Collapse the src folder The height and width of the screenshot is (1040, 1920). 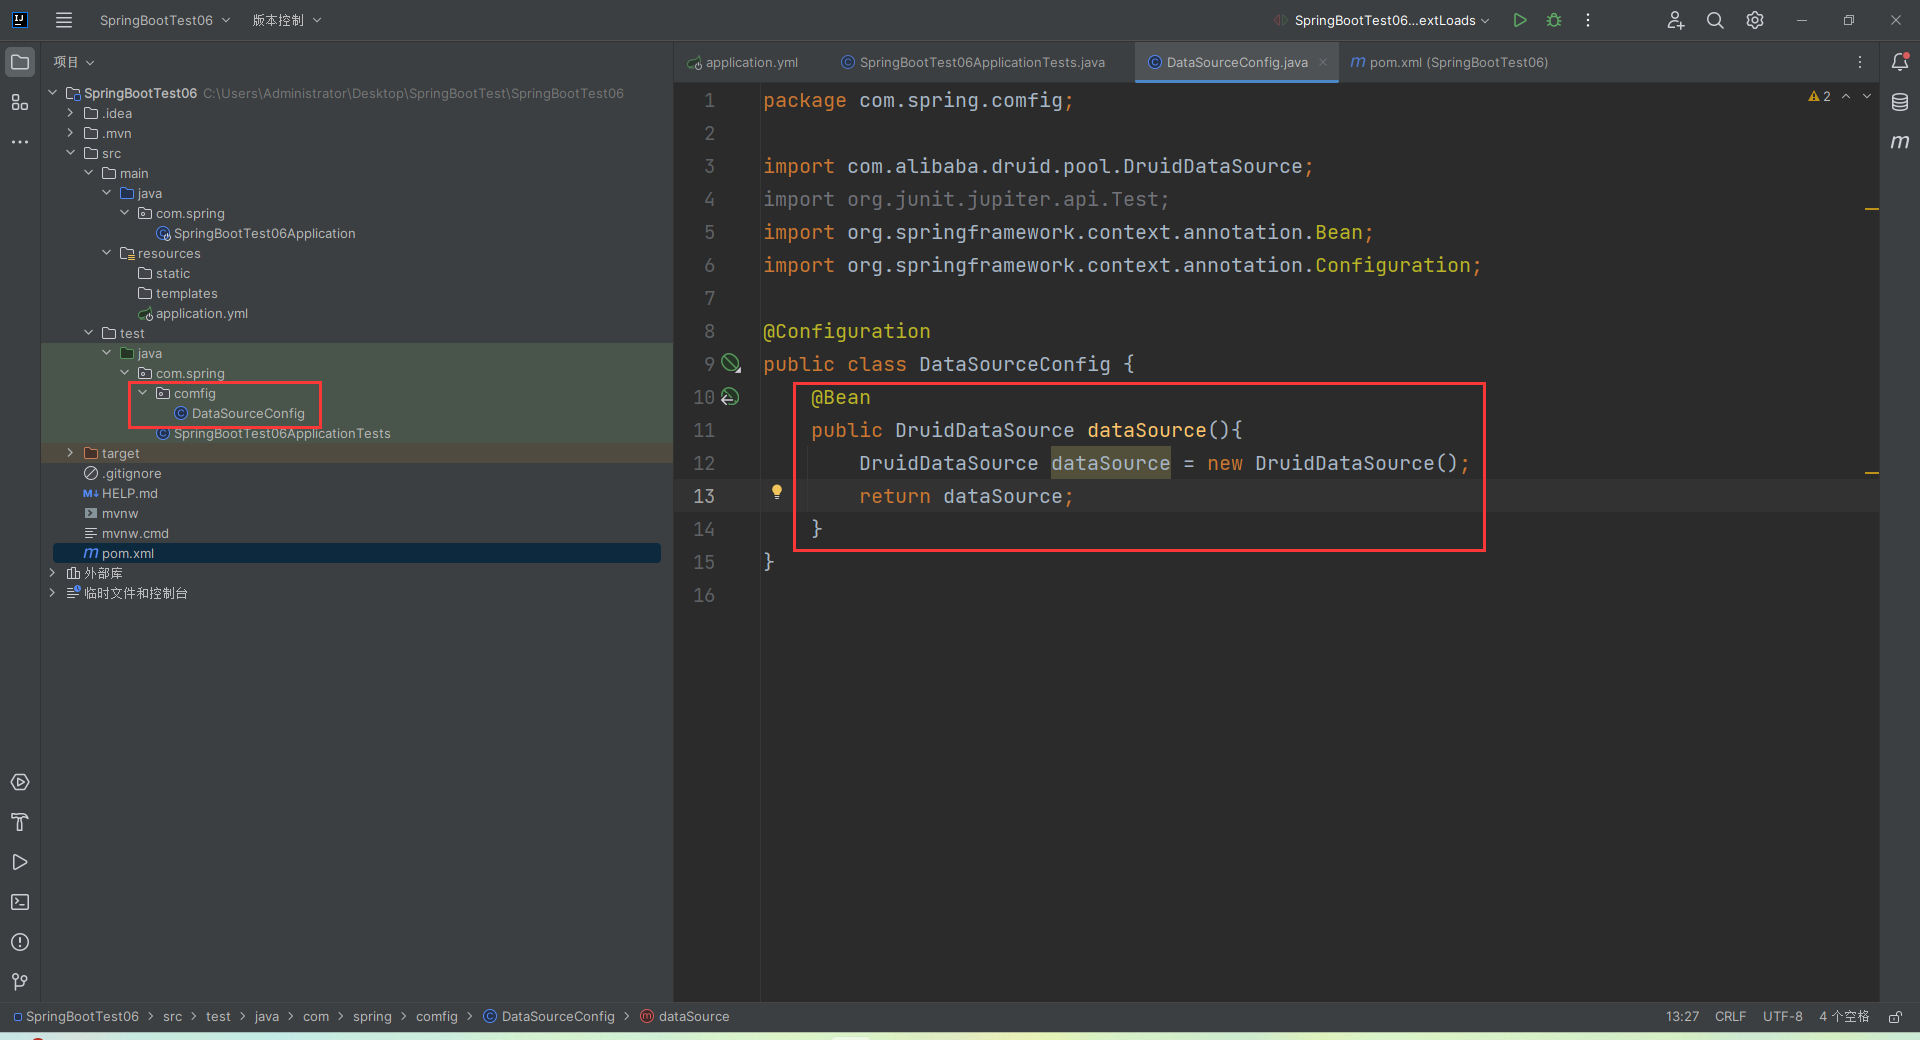click(x=70, y=153)
